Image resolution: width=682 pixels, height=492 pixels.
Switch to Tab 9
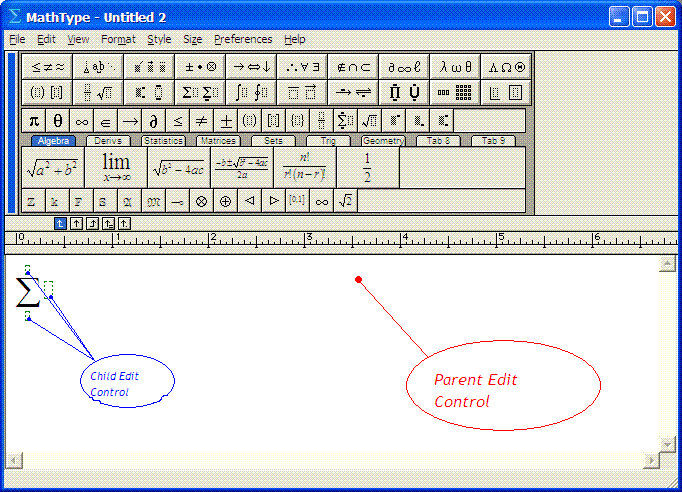click(x=493, y=141)
